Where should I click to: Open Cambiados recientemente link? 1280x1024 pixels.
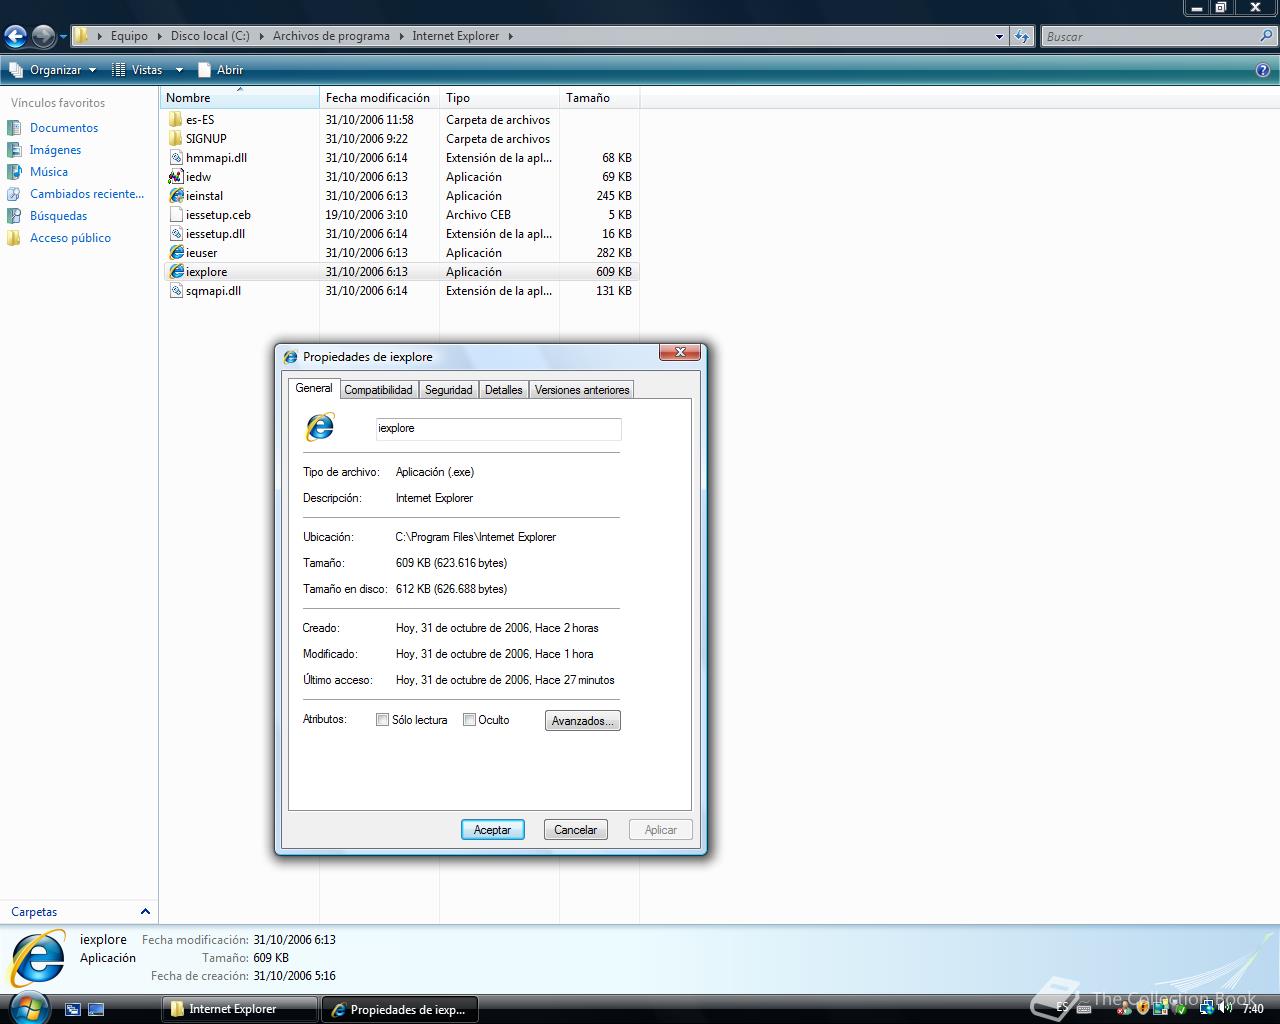click(x=87, y=194)
